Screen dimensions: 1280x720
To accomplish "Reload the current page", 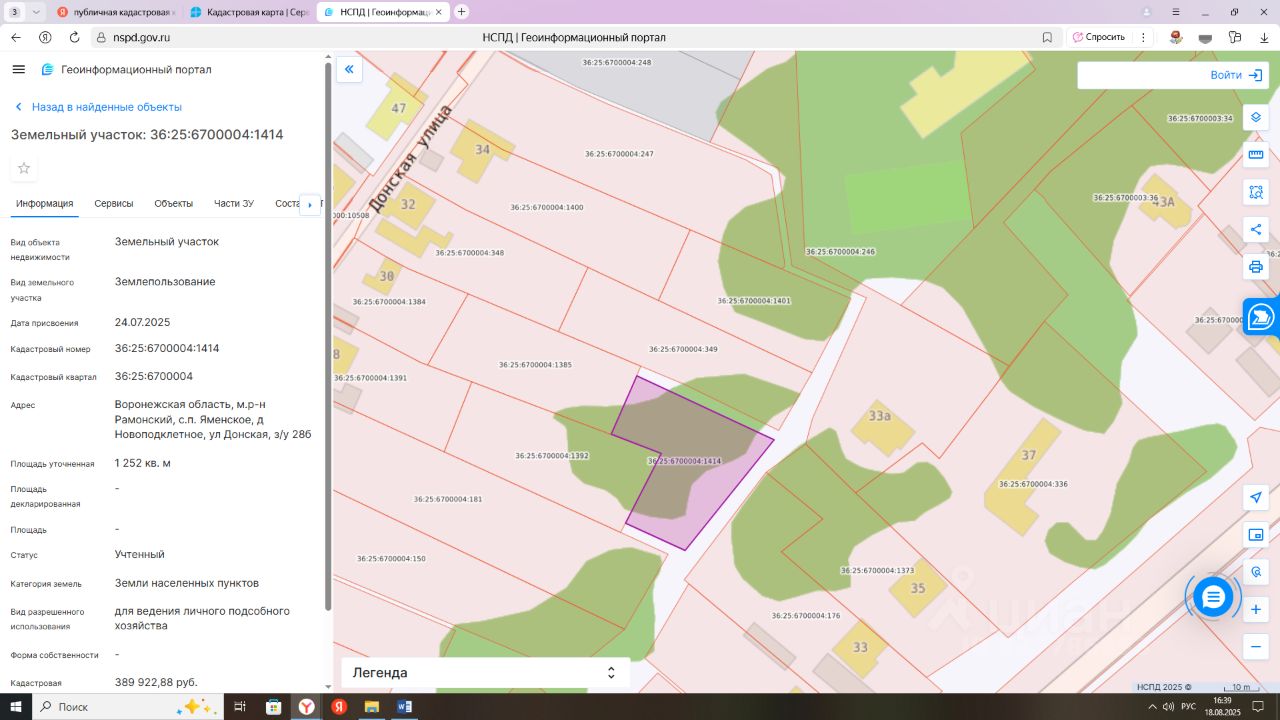I will [x=74, y=37].
